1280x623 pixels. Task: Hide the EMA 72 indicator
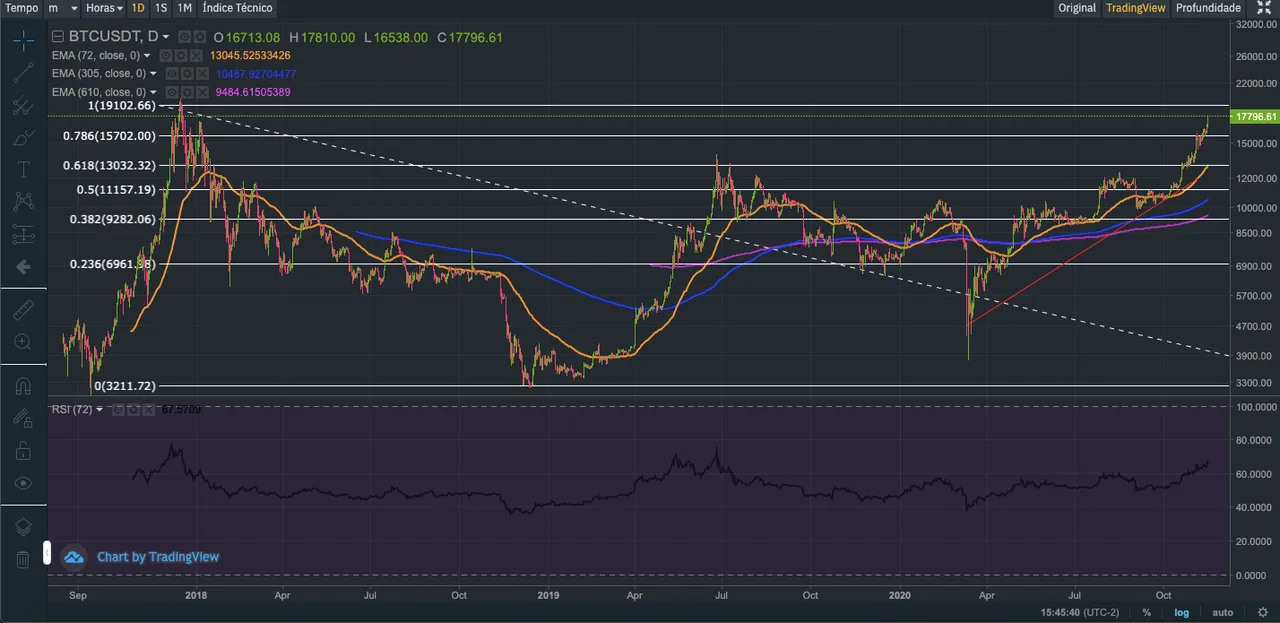(166, 56)
